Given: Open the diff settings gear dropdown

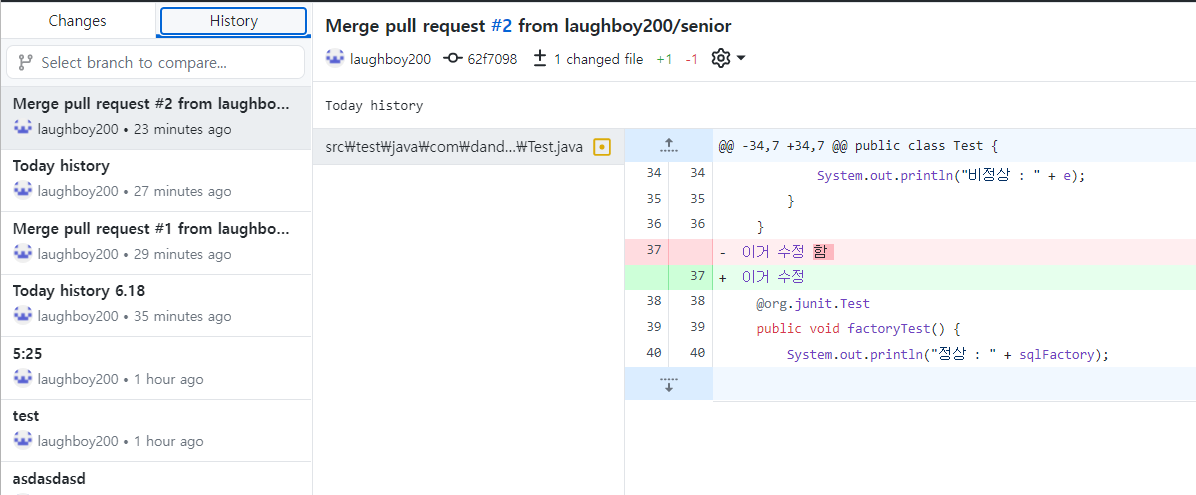Looking at the screenshot, I should (x=728, y=59).
